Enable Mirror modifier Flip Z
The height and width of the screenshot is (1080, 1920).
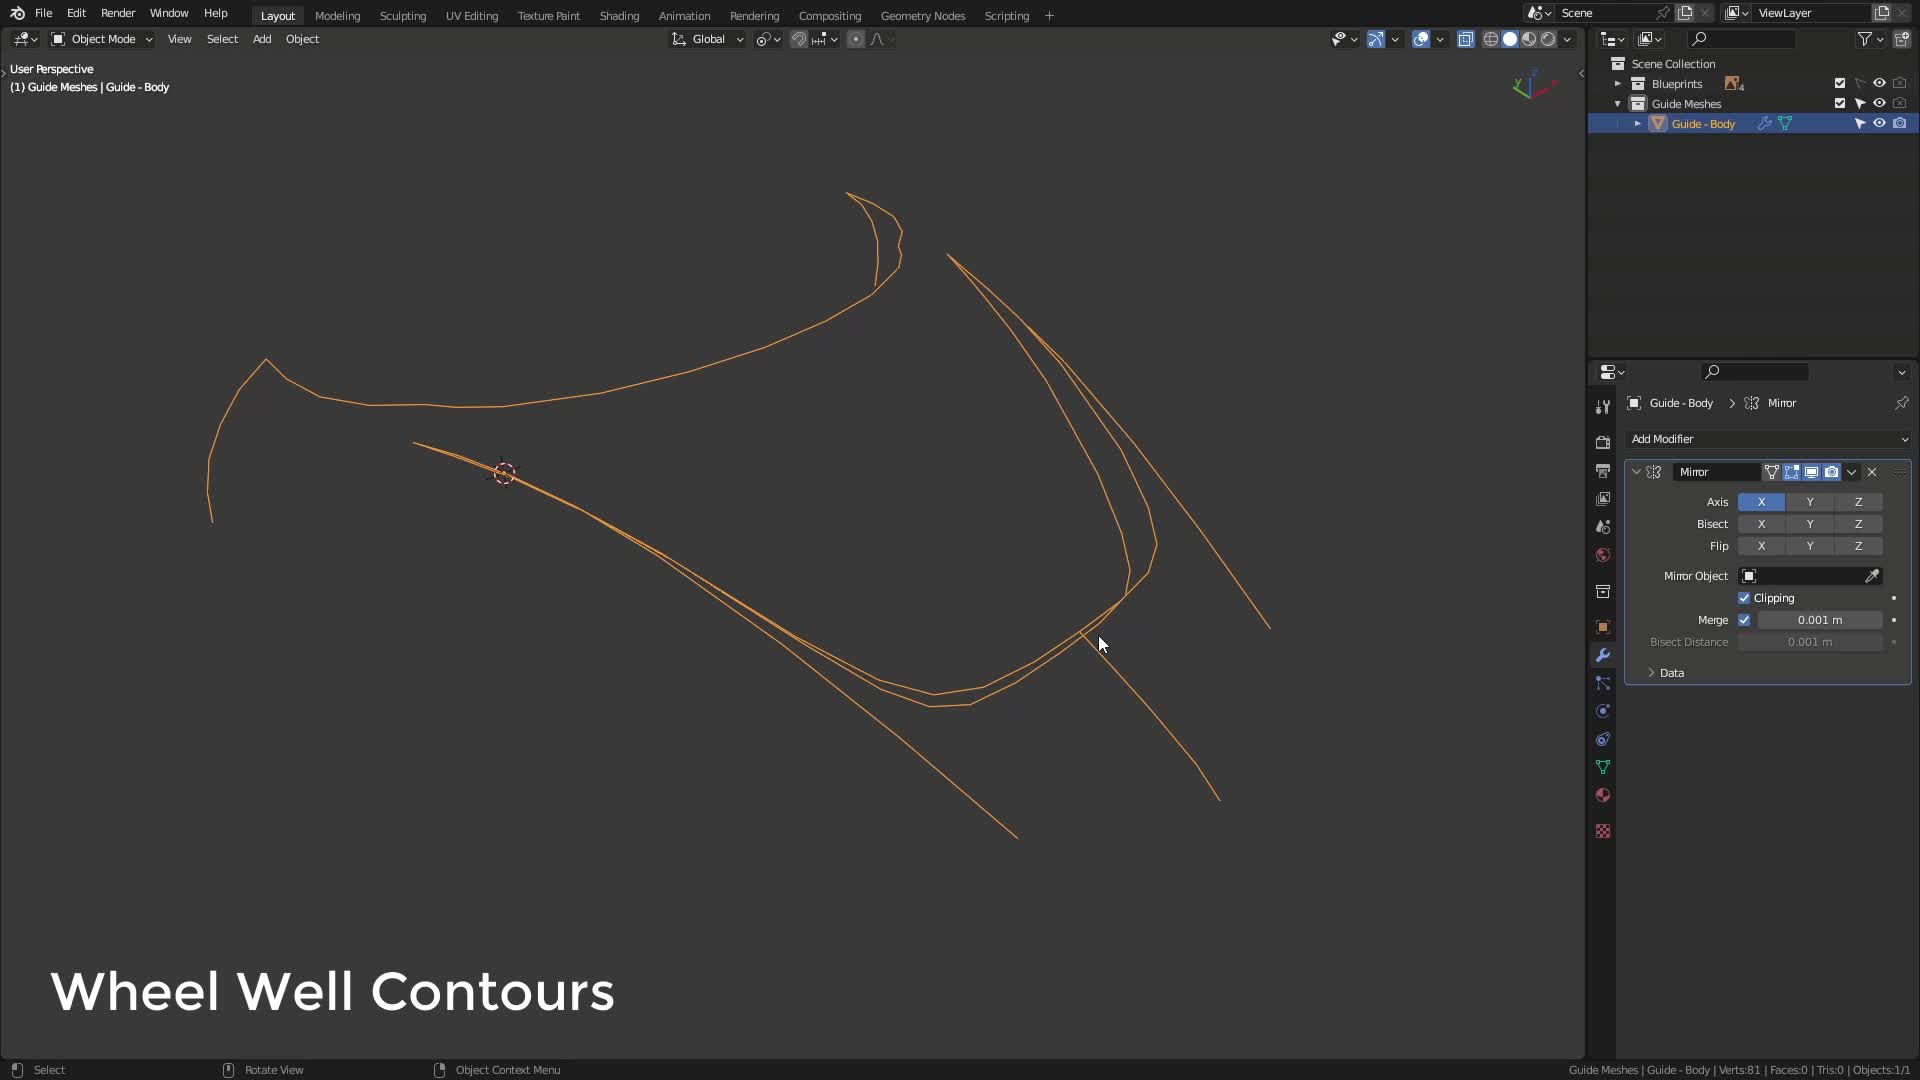click(1859, 546)
